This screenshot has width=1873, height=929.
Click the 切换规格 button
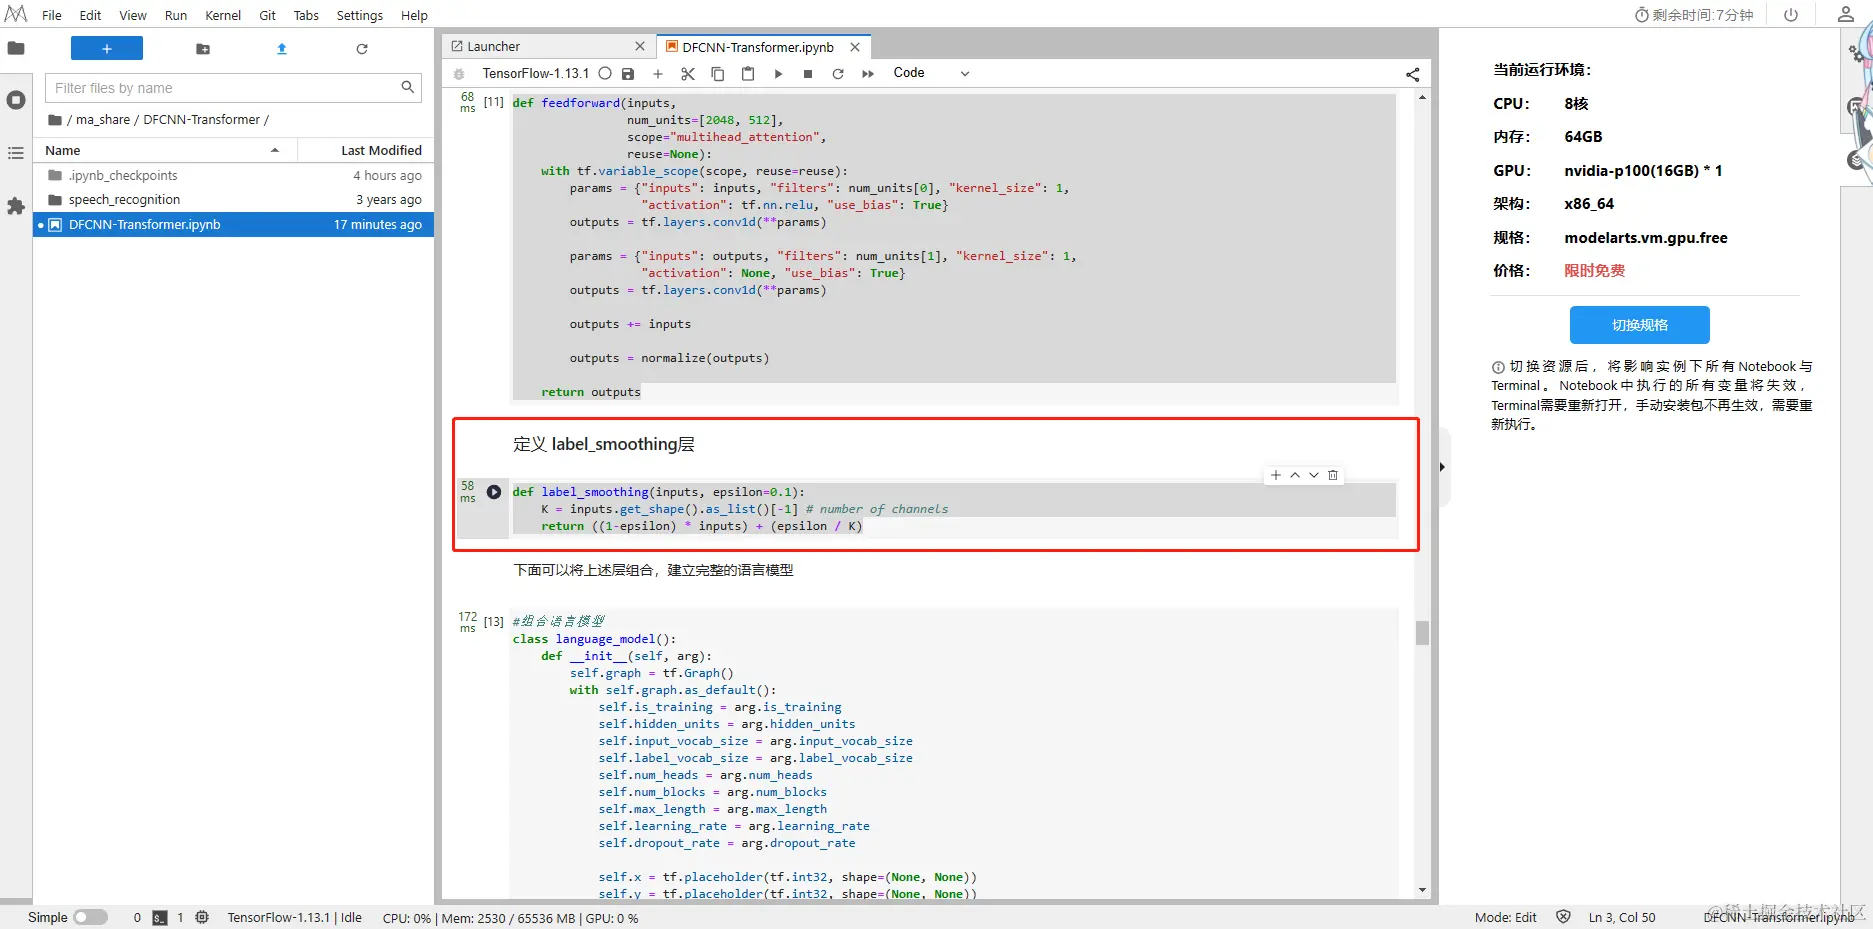[1640, 325]
